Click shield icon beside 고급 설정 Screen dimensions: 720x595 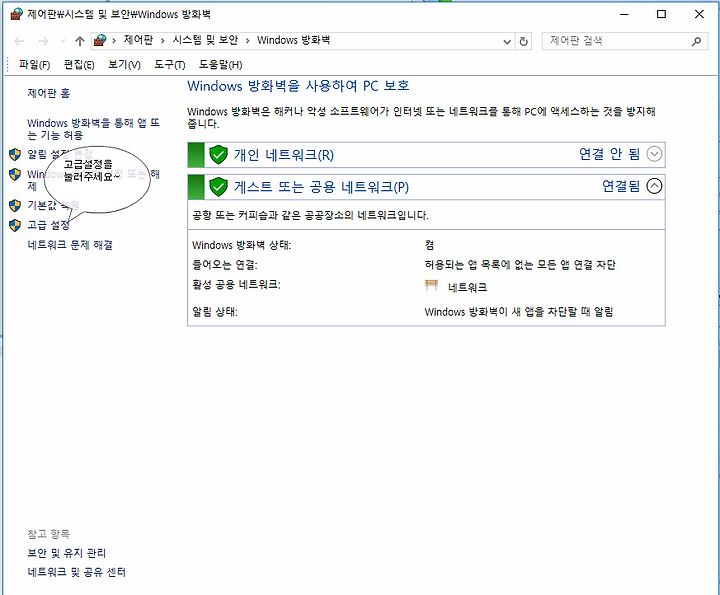tap(15, 225)
